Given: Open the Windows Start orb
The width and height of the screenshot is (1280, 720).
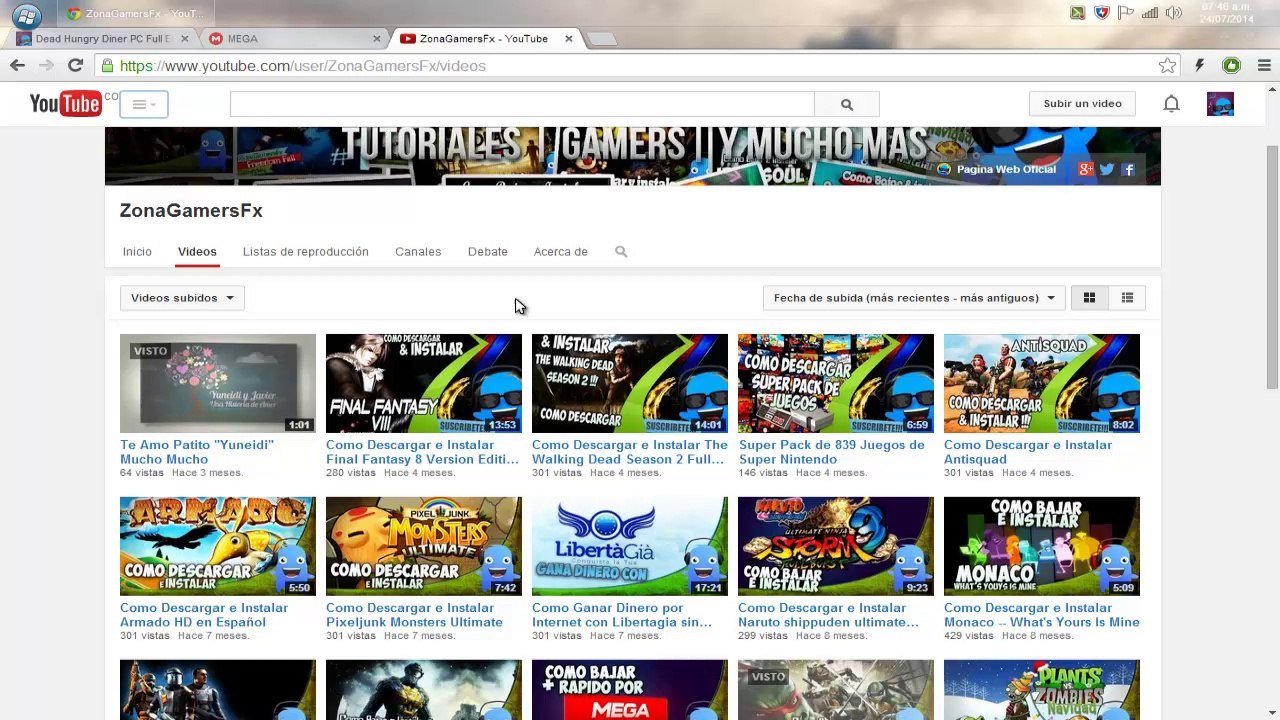Looking at the screenshot, I should (27, 15).
